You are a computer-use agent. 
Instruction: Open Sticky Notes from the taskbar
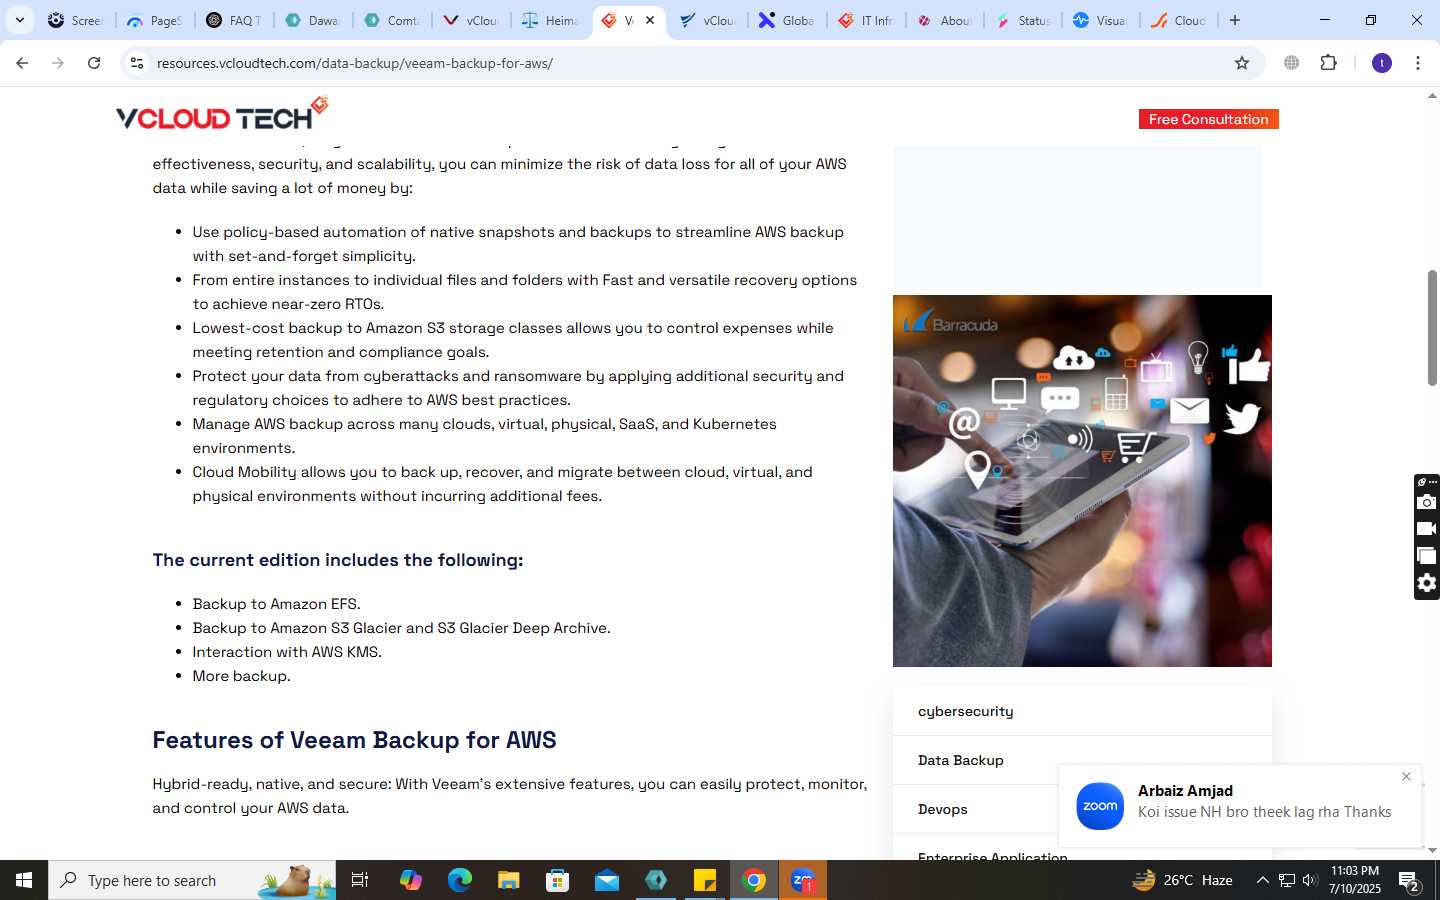(705, 880)
